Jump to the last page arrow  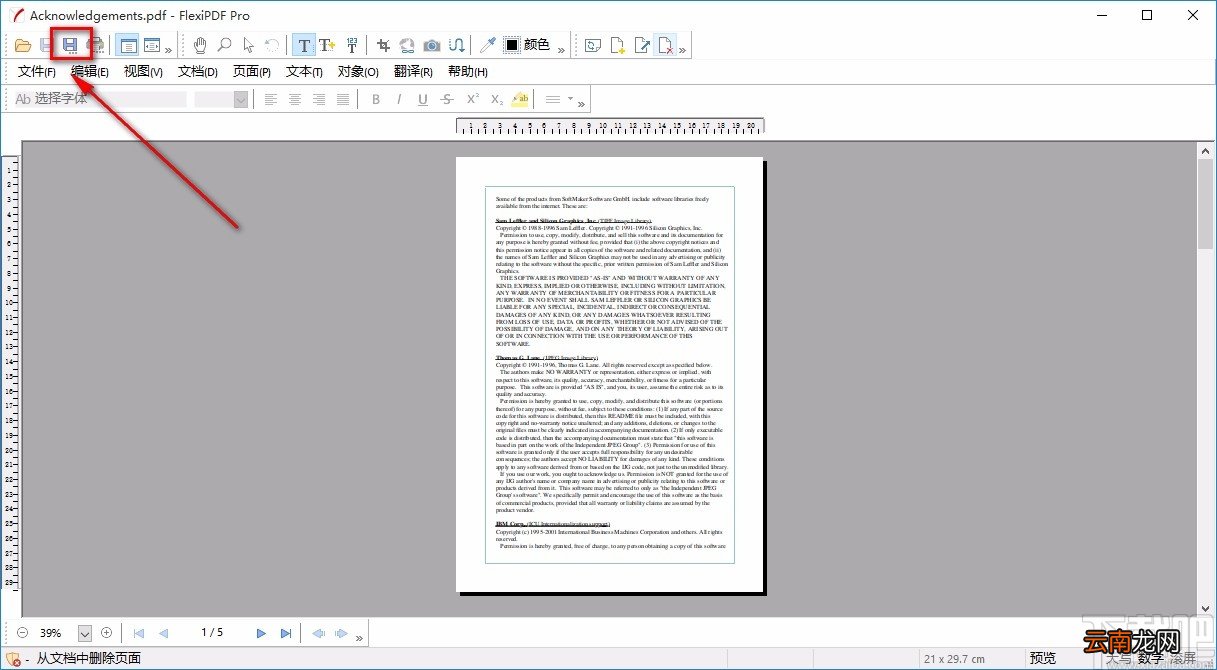286,633
